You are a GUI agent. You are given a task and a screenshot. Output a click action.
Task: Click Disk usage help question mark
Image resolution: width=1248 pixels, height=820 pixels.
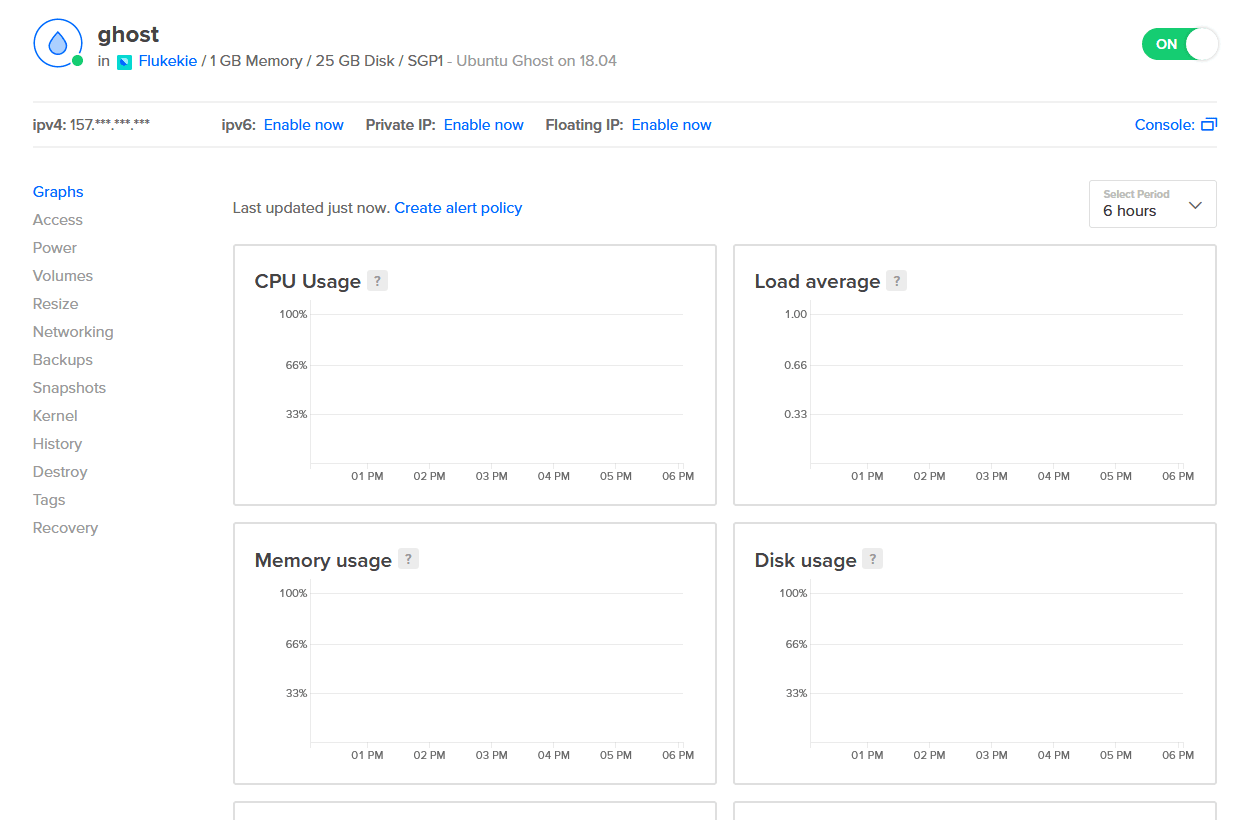click(x=873, y=560)
